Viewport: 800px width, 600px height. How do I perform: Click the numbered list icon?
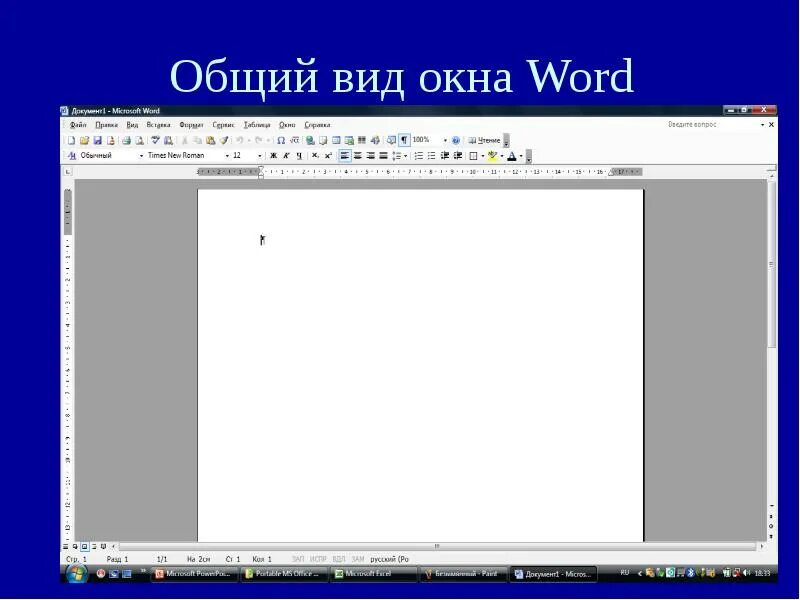pos(418,156)
